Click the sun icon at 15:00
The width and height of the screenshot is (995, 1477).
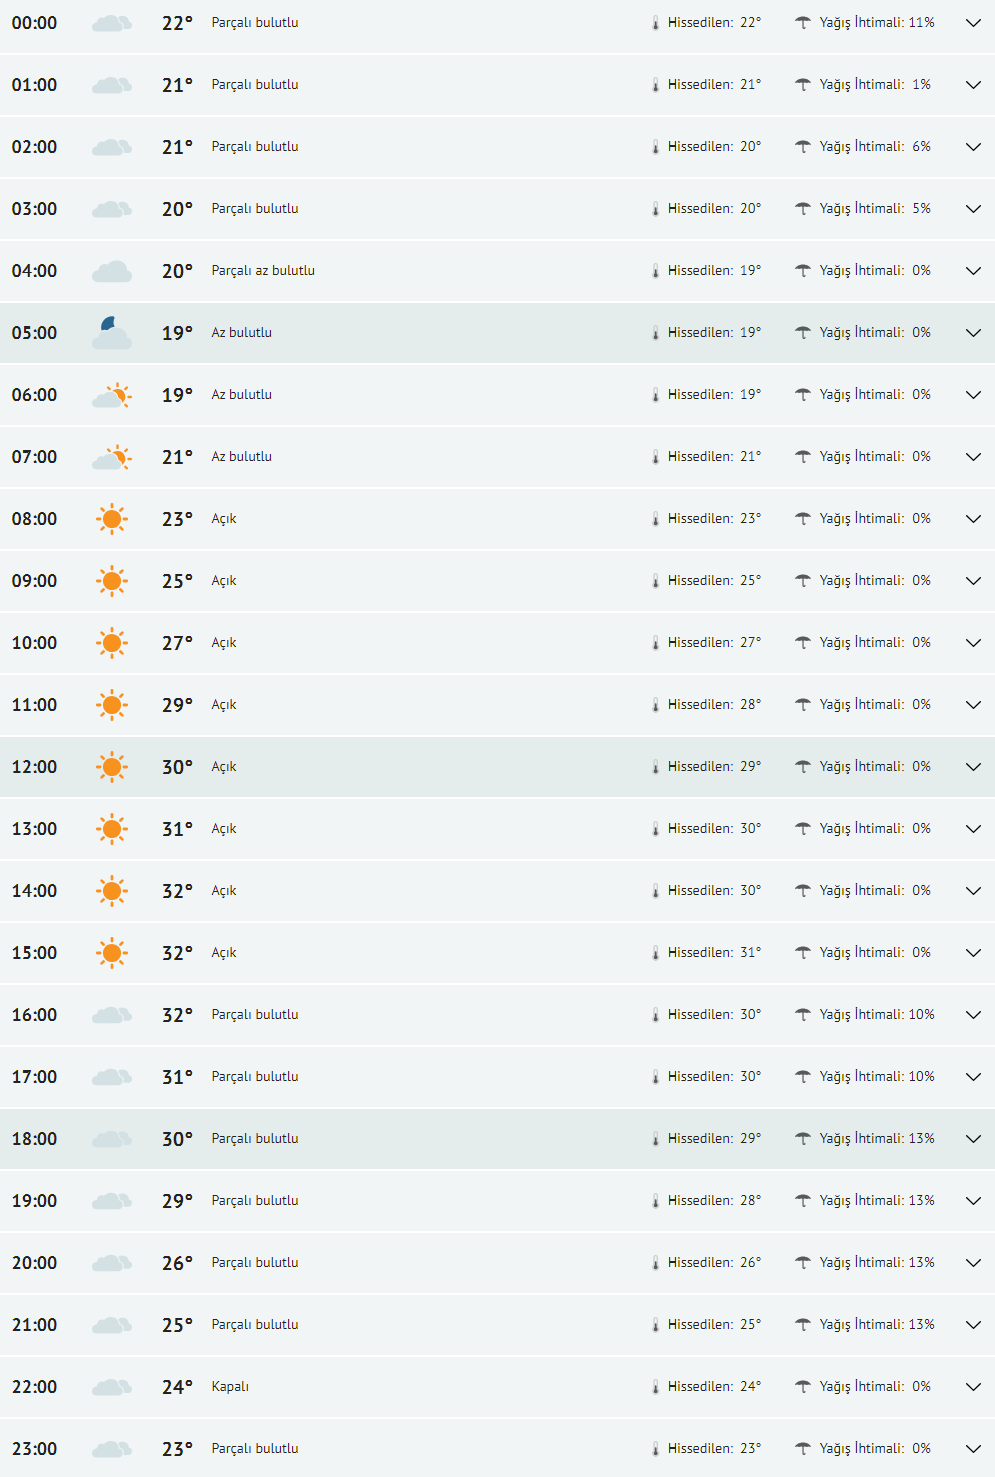coord(112,953)
